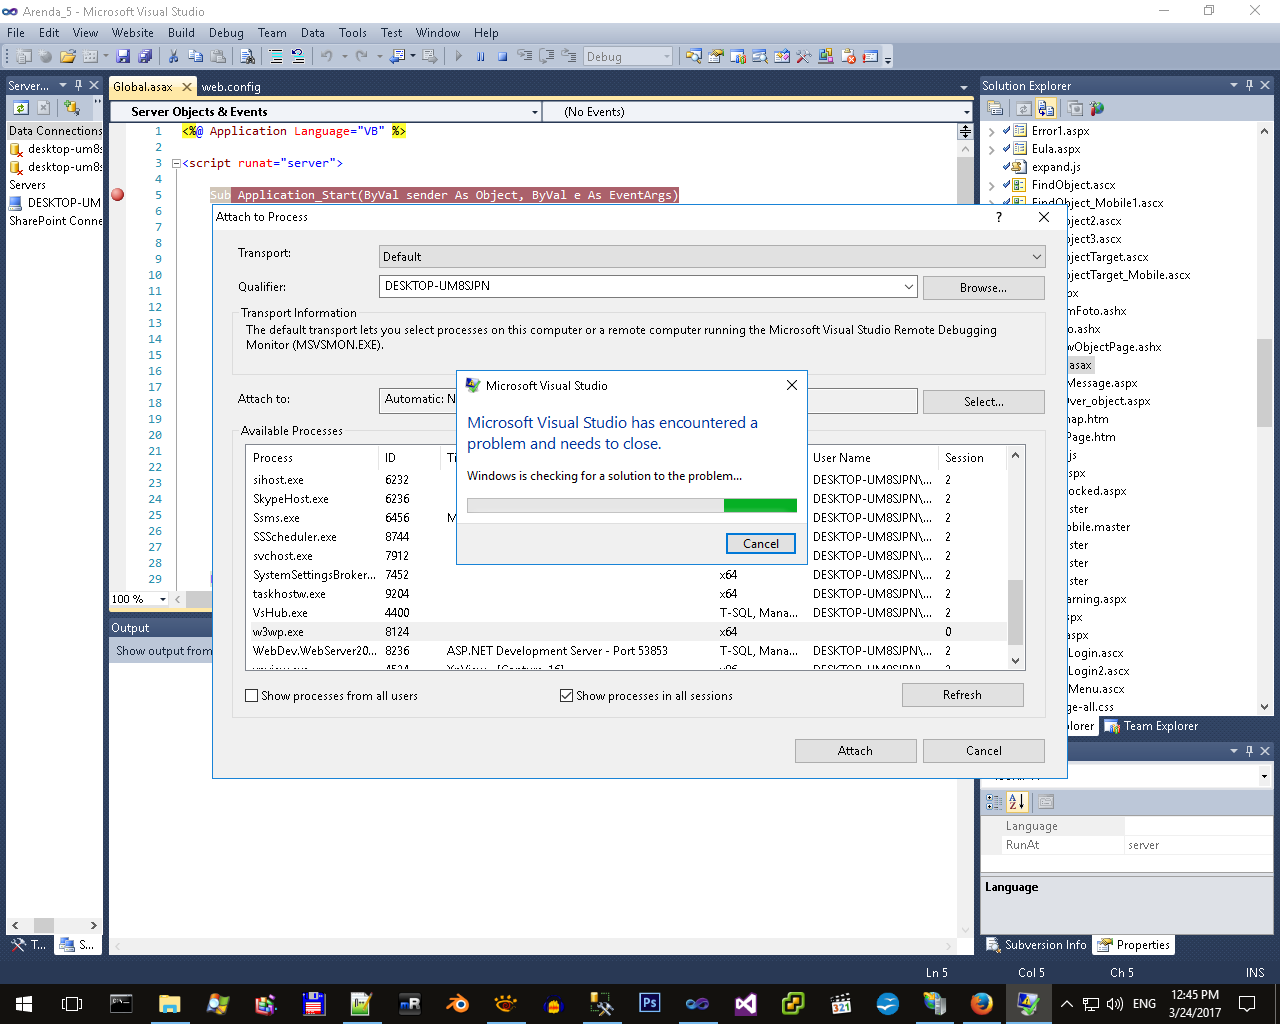
Task: Open the Toolbox from the toolbar icon
Action: (804, 57)
